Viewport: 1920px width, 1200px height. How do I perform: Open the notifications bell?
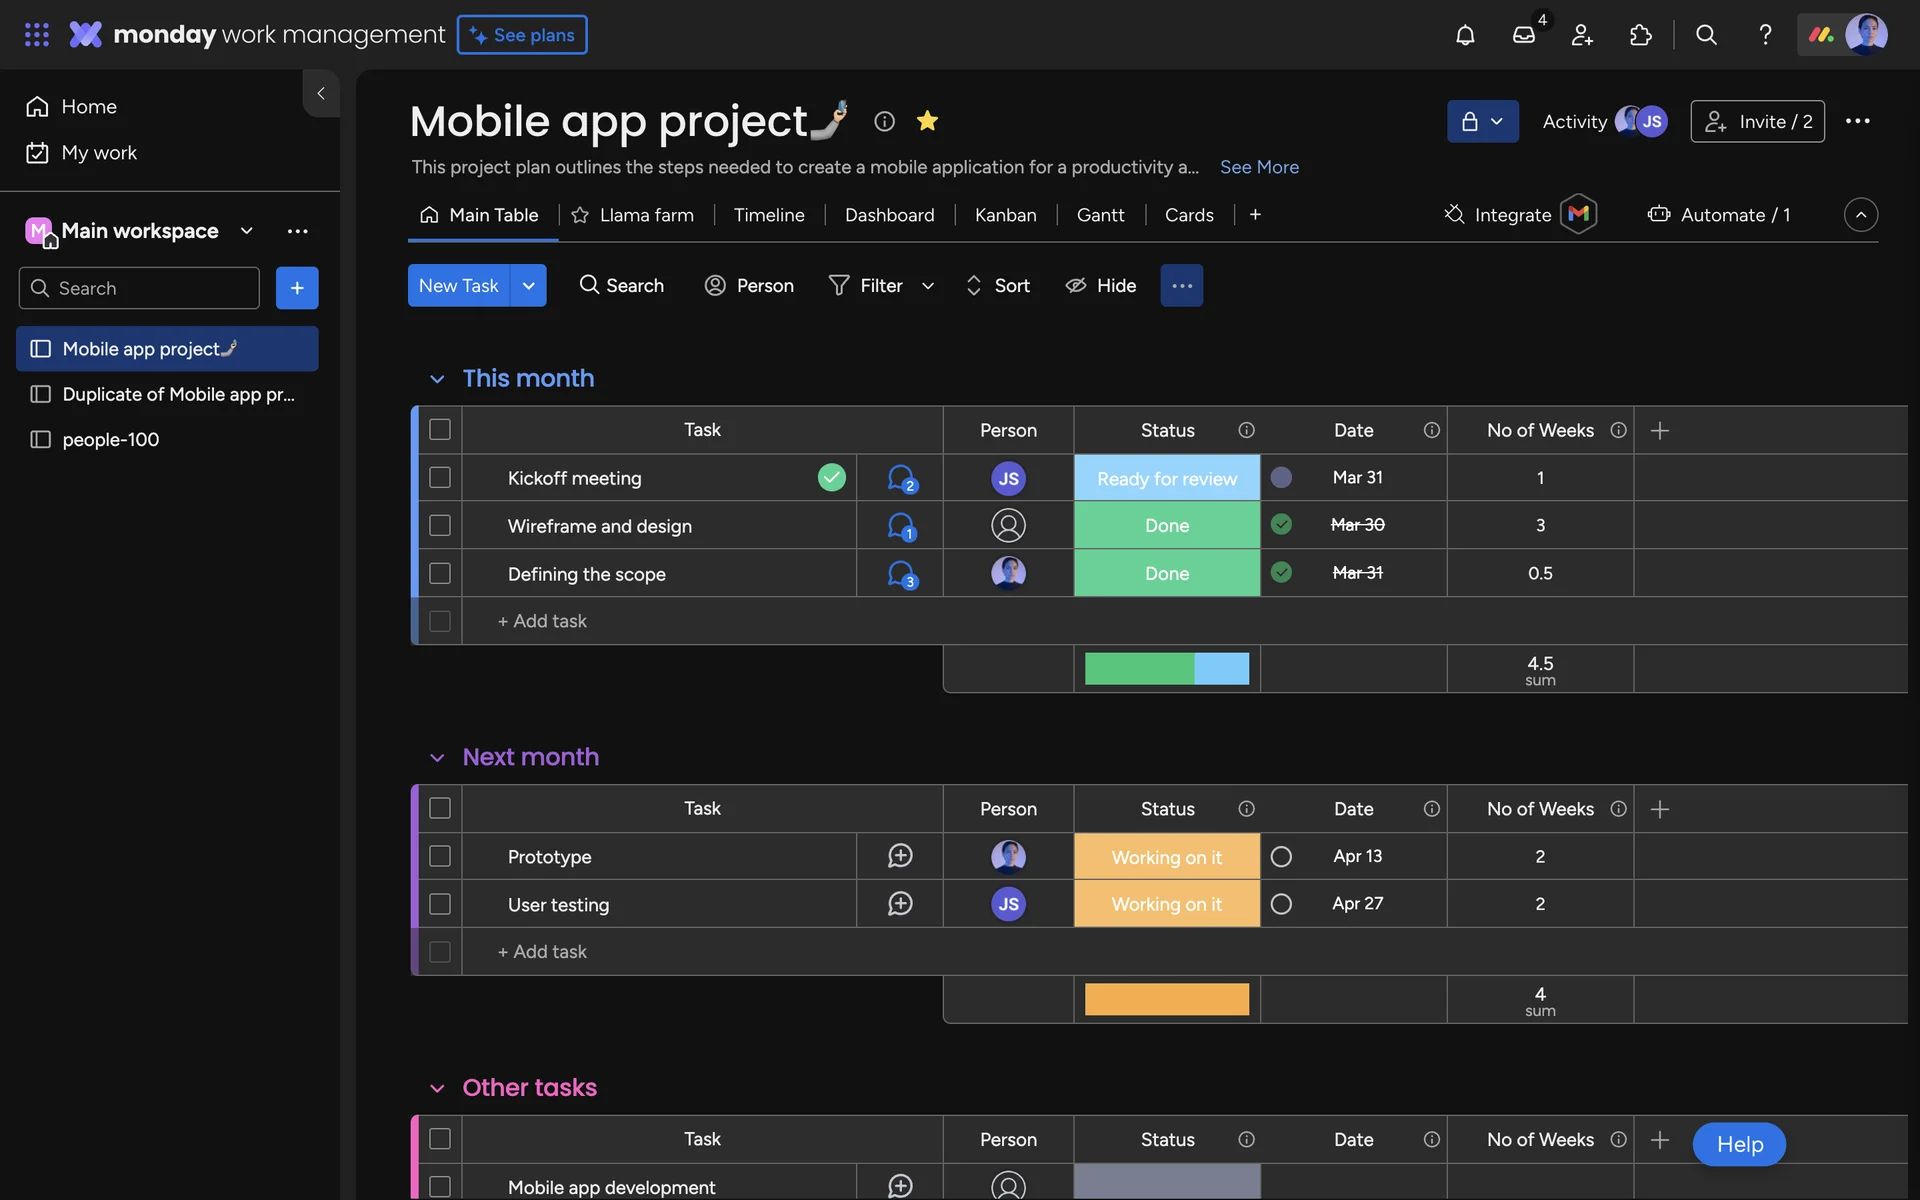pyautogui.click(x=1465, y=35)
